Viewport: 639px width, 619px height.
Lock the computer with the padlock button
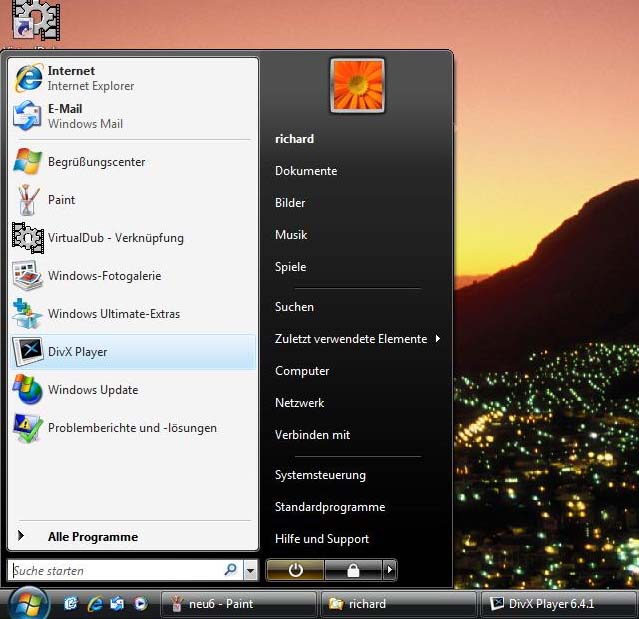click(353, 570)
